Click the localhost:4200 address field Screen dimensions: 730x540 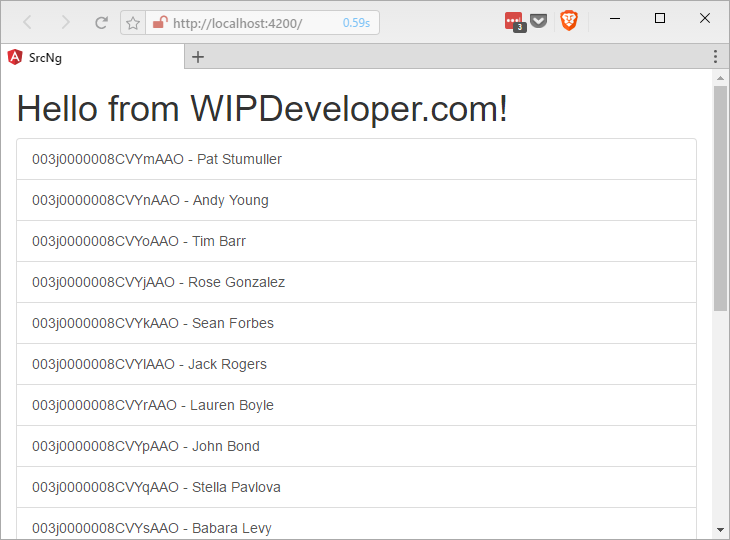[x=263, y=23]
